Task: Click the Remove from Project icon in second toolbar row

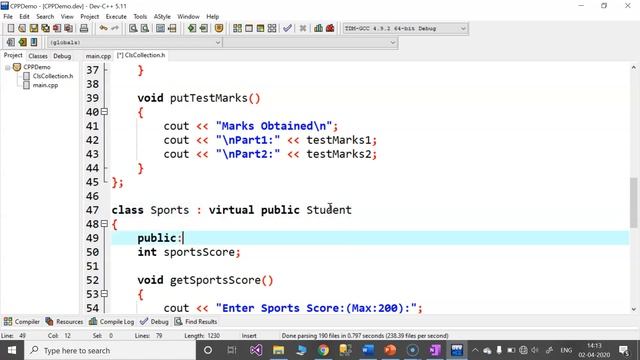Action: pos(22,42)
